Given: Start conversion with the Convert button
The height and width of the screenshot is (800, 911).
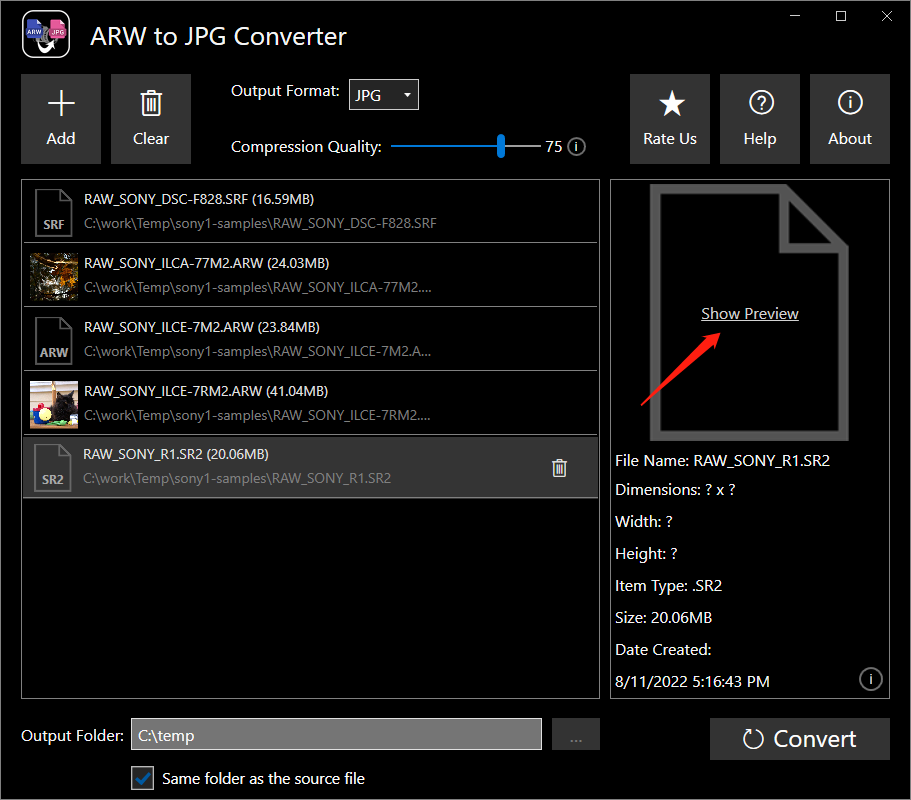Looking at the screenshot, I should [799, 739].
